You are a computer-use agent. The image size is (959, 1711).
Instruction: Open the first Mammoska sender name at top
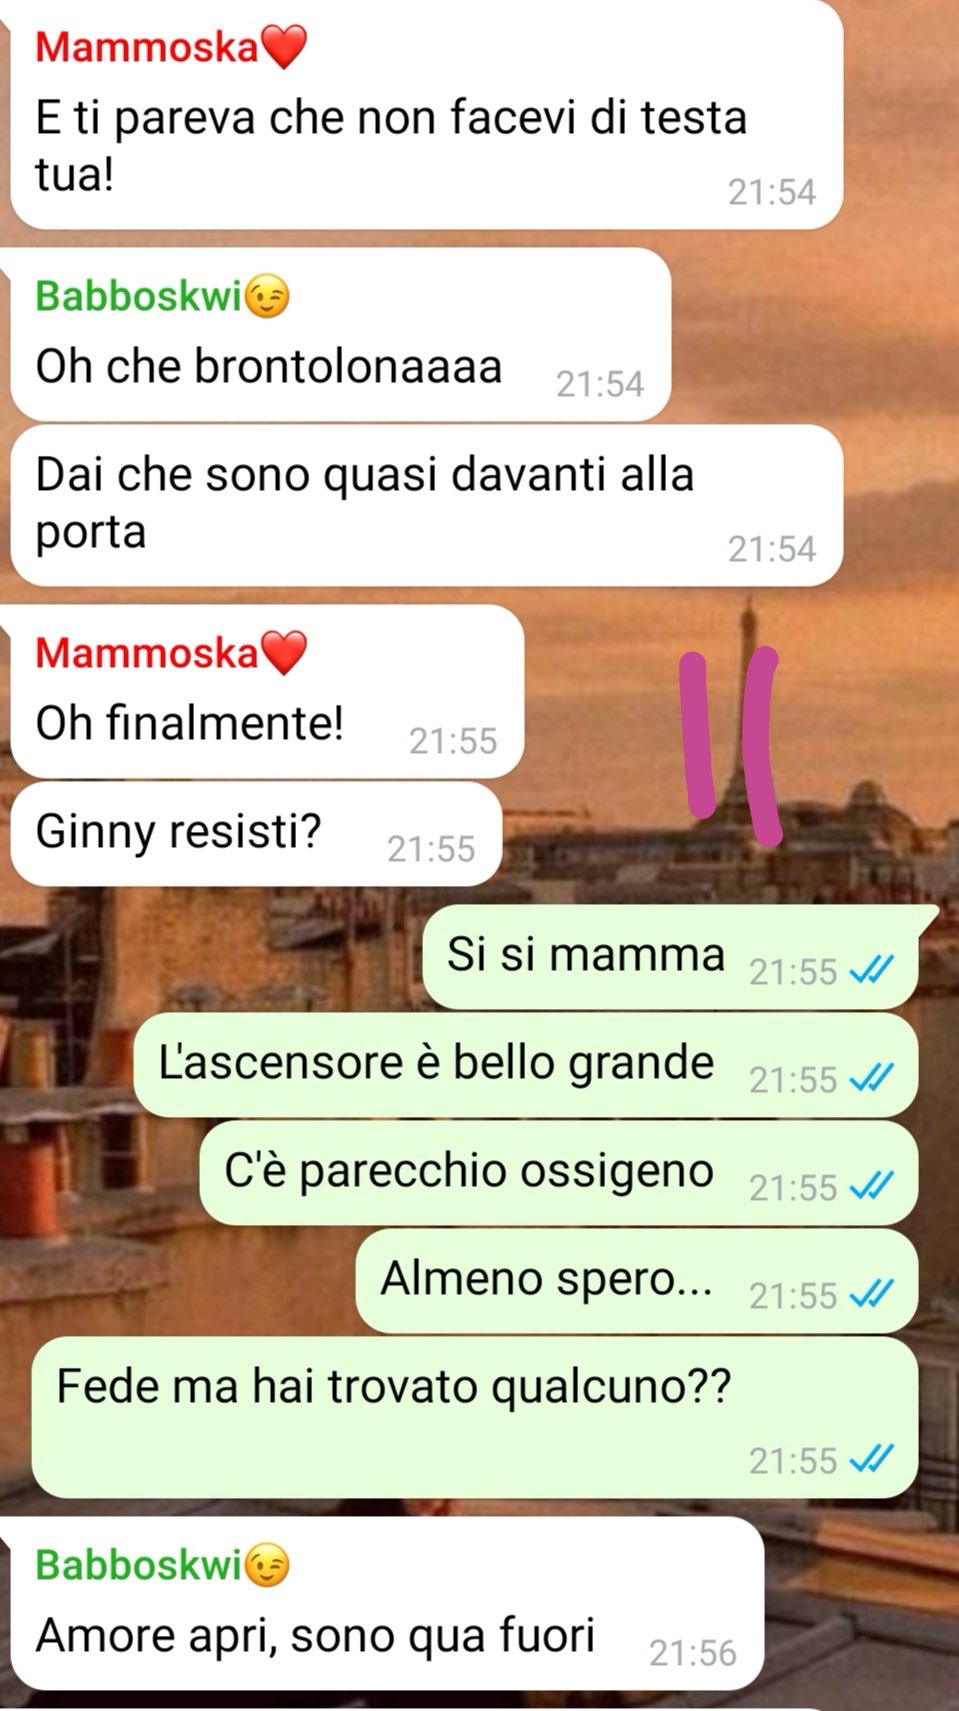(x=147, y=47)
